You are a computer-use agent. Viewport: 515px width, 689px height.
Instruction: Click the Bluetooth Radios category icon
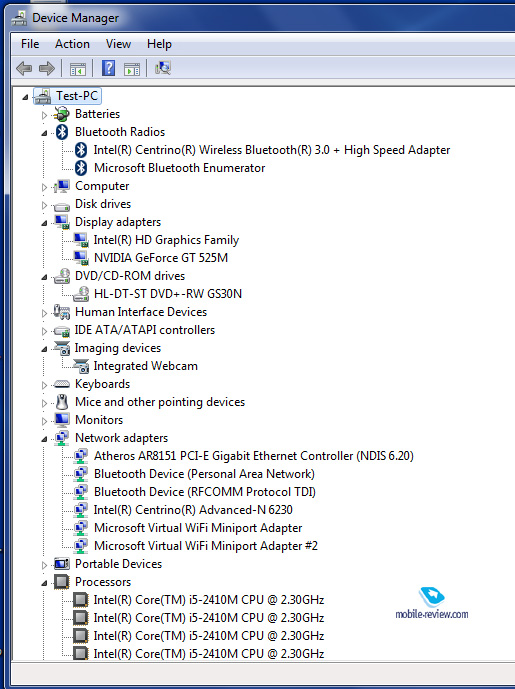click(62, 132)
